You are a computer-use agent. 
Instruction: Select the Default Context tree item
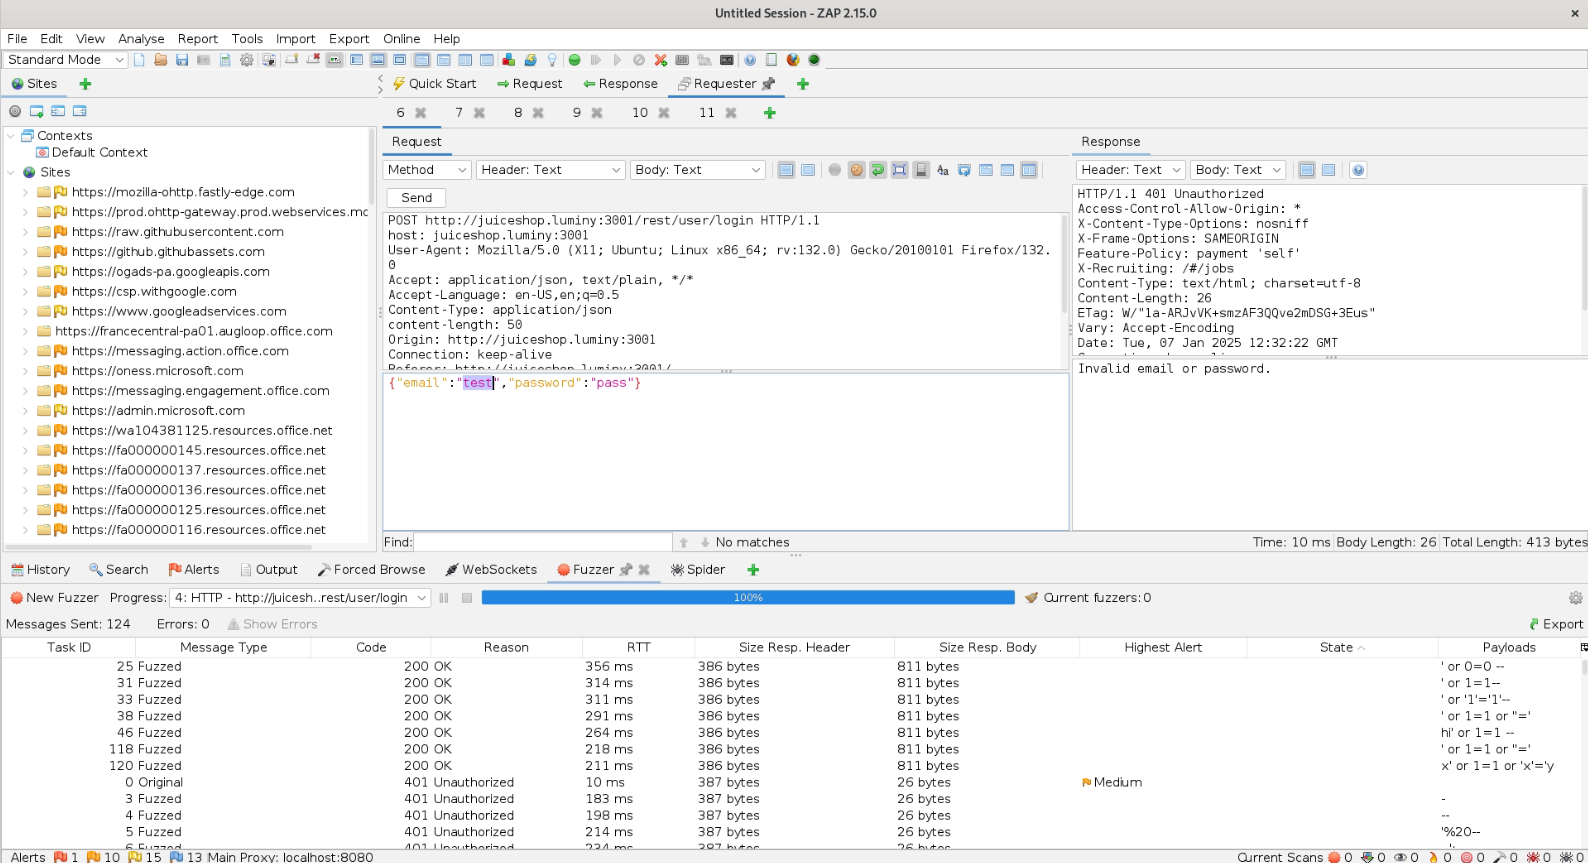[92, 153]
